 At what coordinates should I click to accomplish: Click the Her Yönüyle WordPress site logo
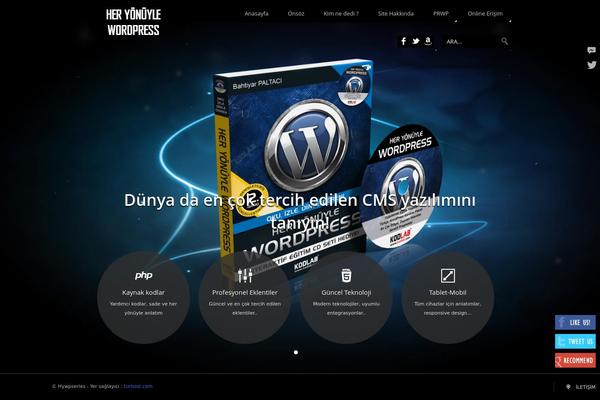[133, 22]
